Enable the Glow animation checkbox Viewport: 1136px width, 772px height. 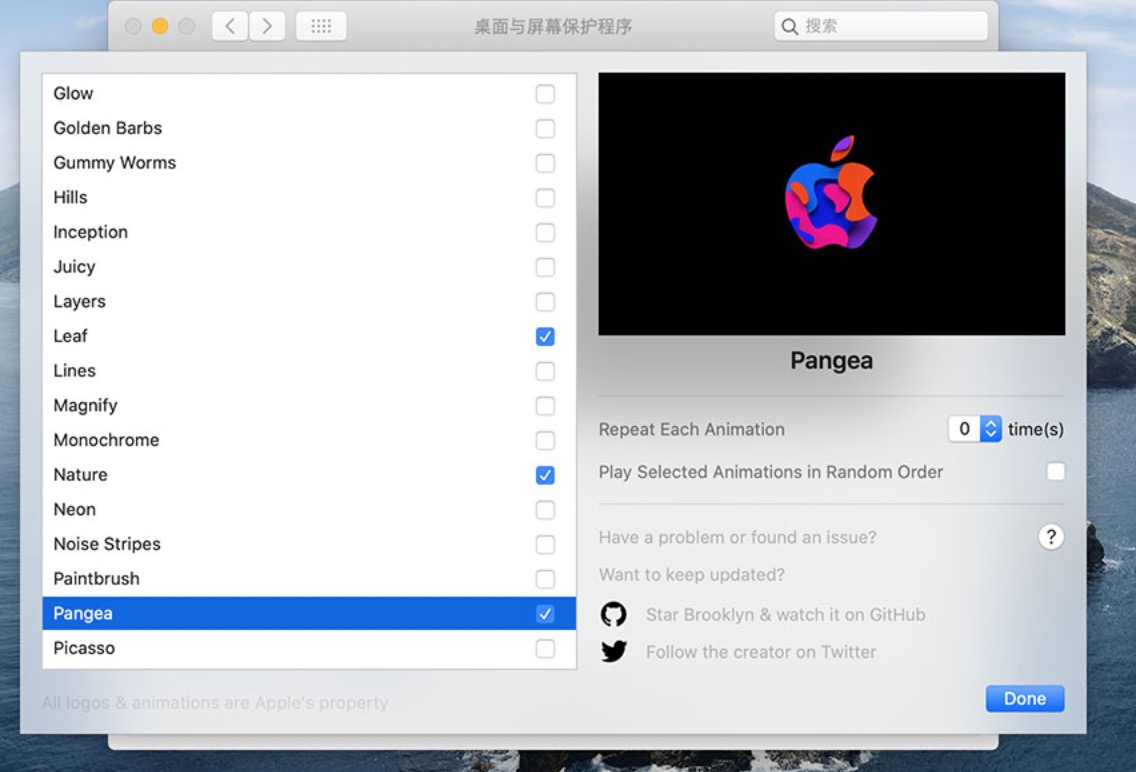tap(545, 93)
